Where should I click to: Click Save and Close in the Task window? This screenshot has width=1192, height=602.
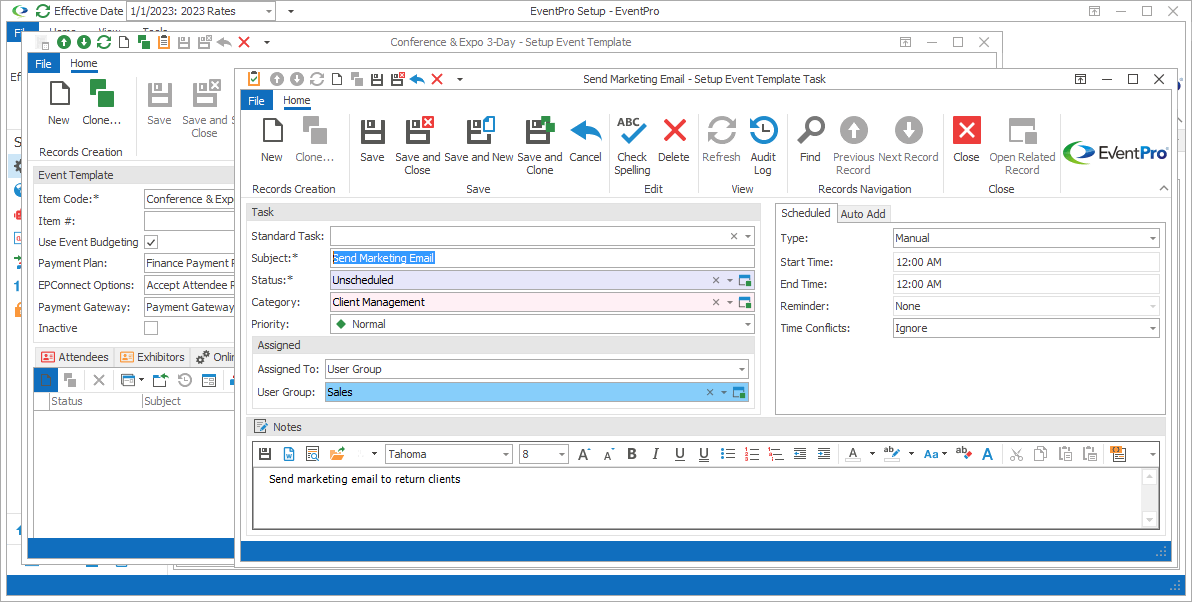point(417,146)
